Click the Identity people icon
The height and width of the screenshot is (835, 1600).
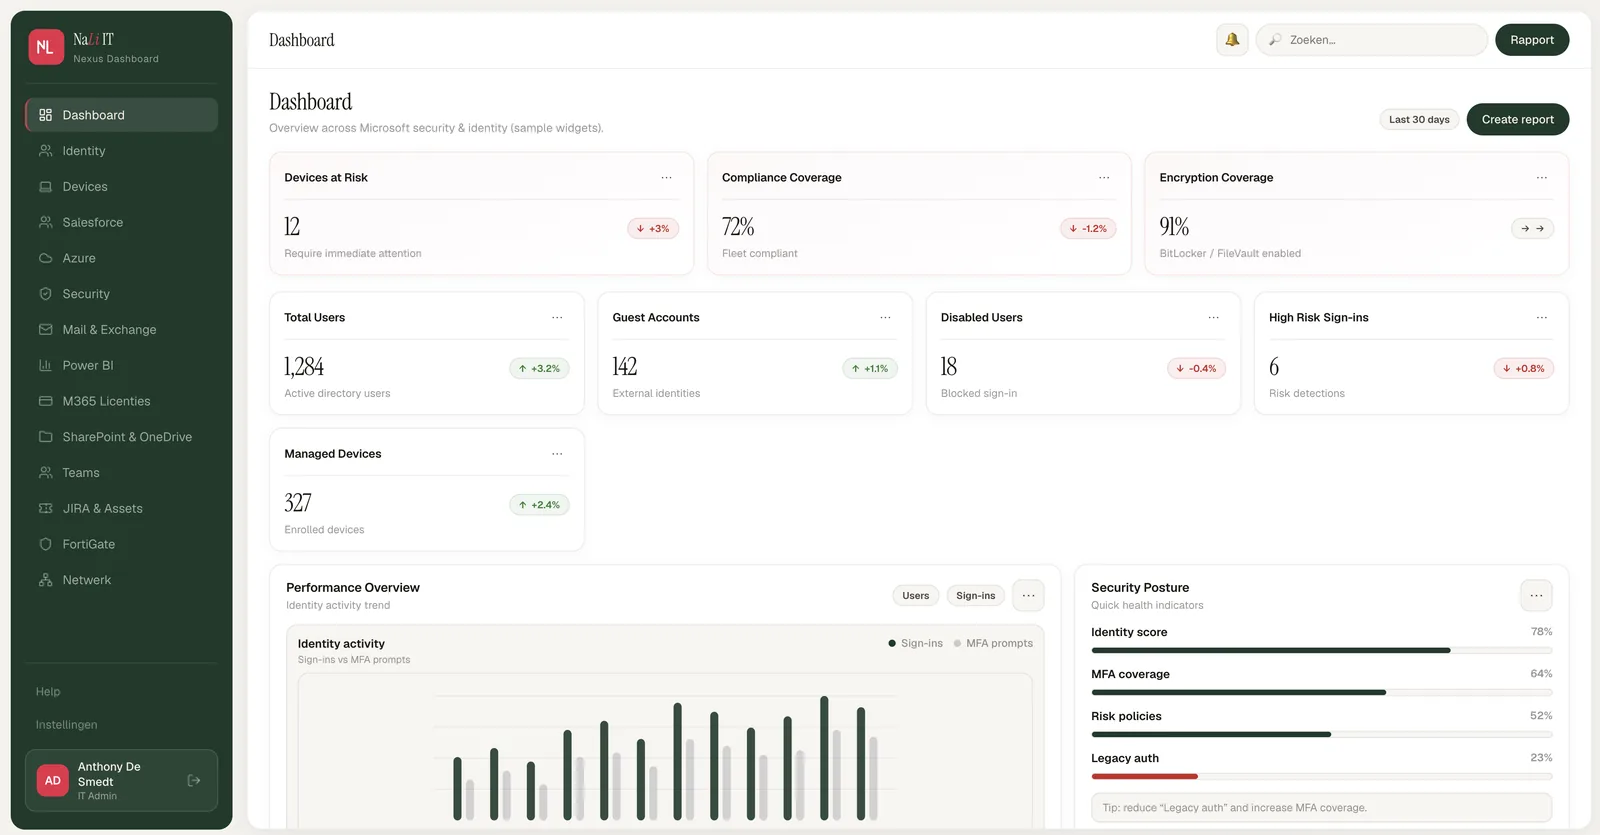45,151
